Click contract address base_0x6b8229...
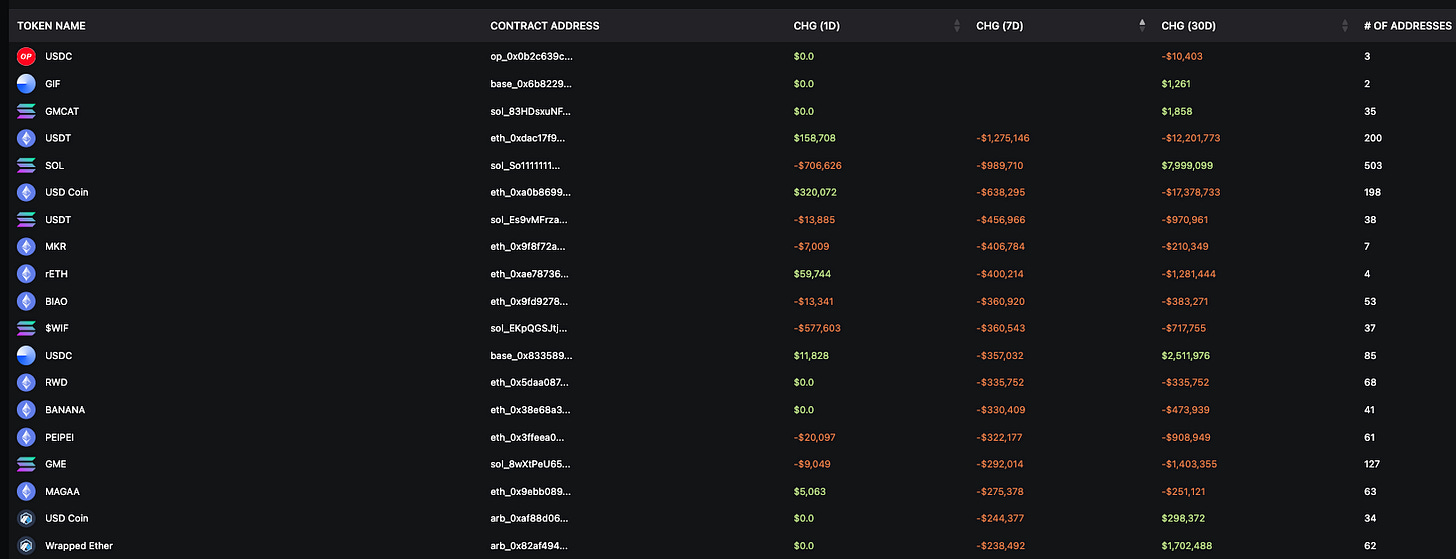Screen dimensions: 1456x559 click(x=531, y=84)
